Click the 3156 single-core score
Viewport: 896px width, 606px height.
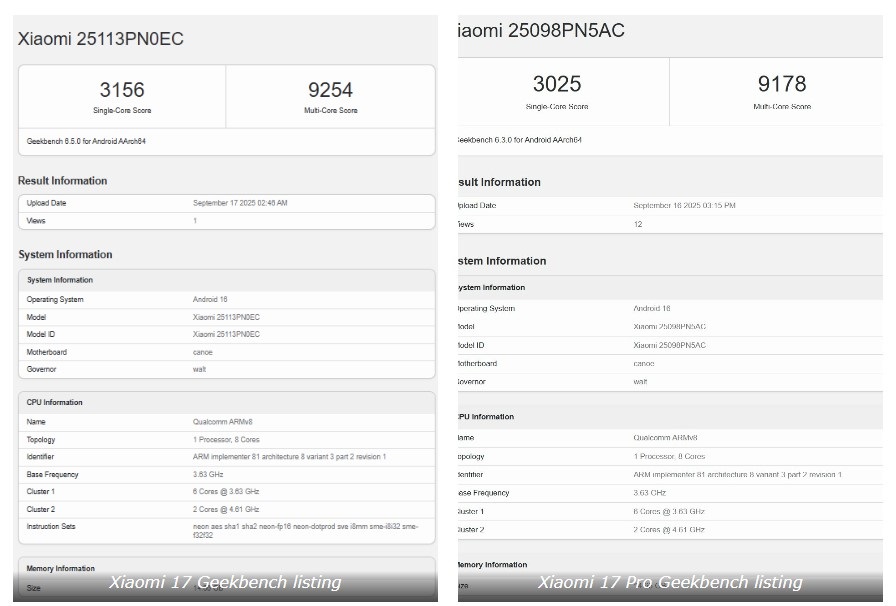pos(122,90)
